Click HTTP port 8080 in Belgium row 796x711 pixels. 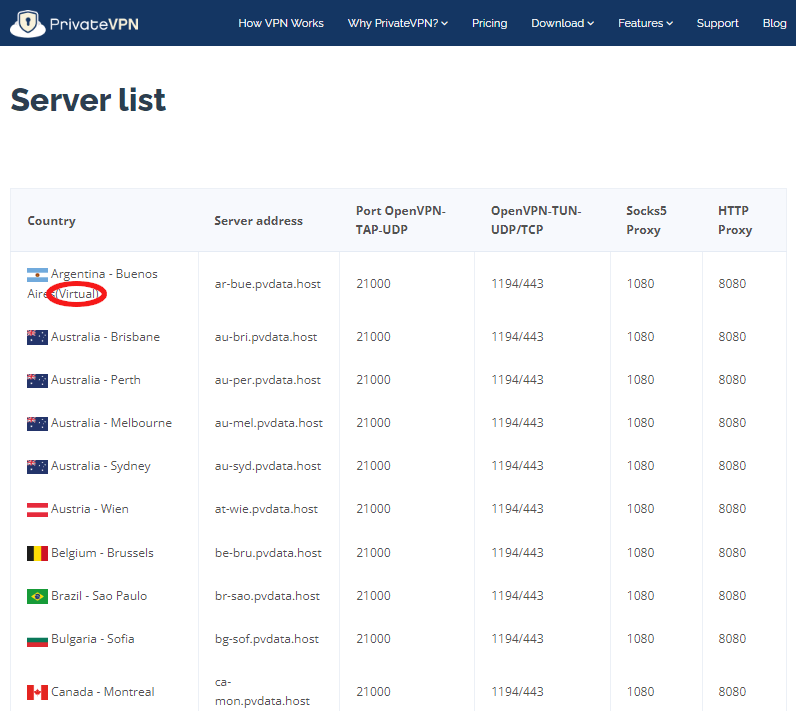(732, 553)
